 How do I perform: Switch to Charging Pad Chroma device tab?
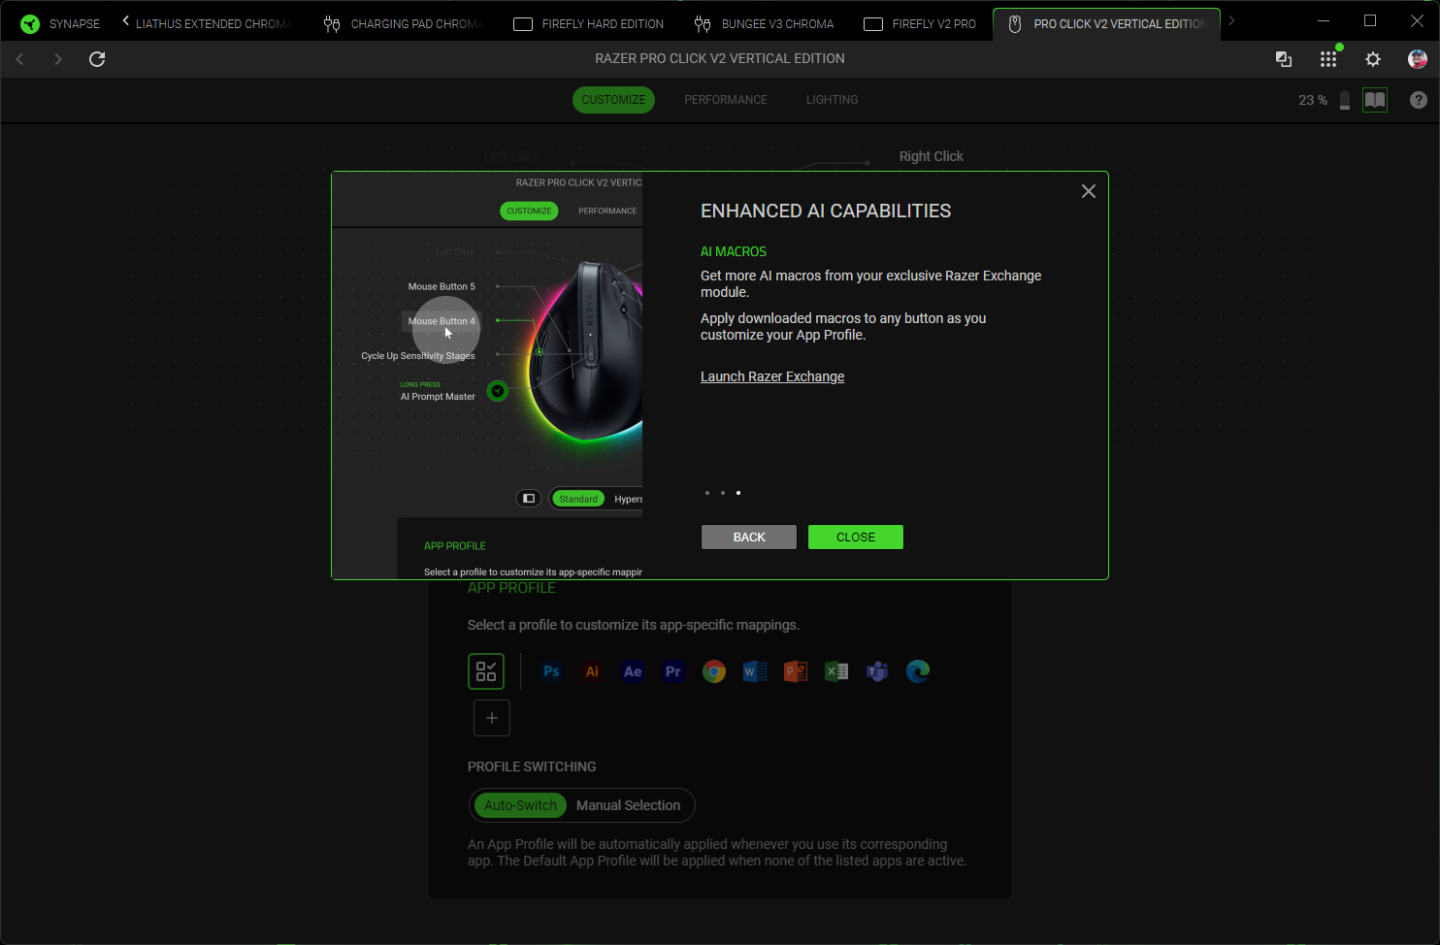click(403, 24)
